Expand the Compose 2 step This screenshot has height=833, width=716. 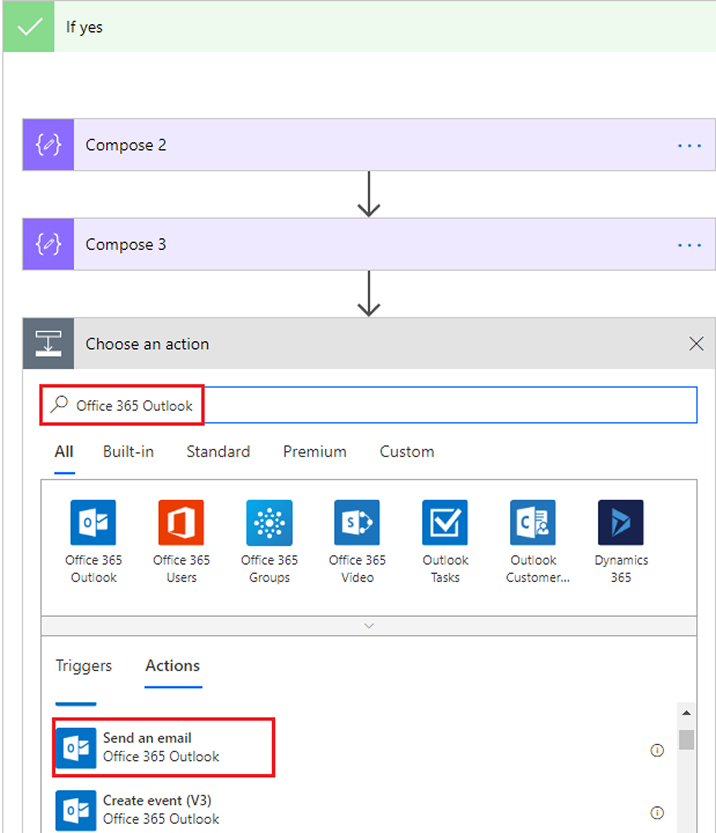click(369, 144)
